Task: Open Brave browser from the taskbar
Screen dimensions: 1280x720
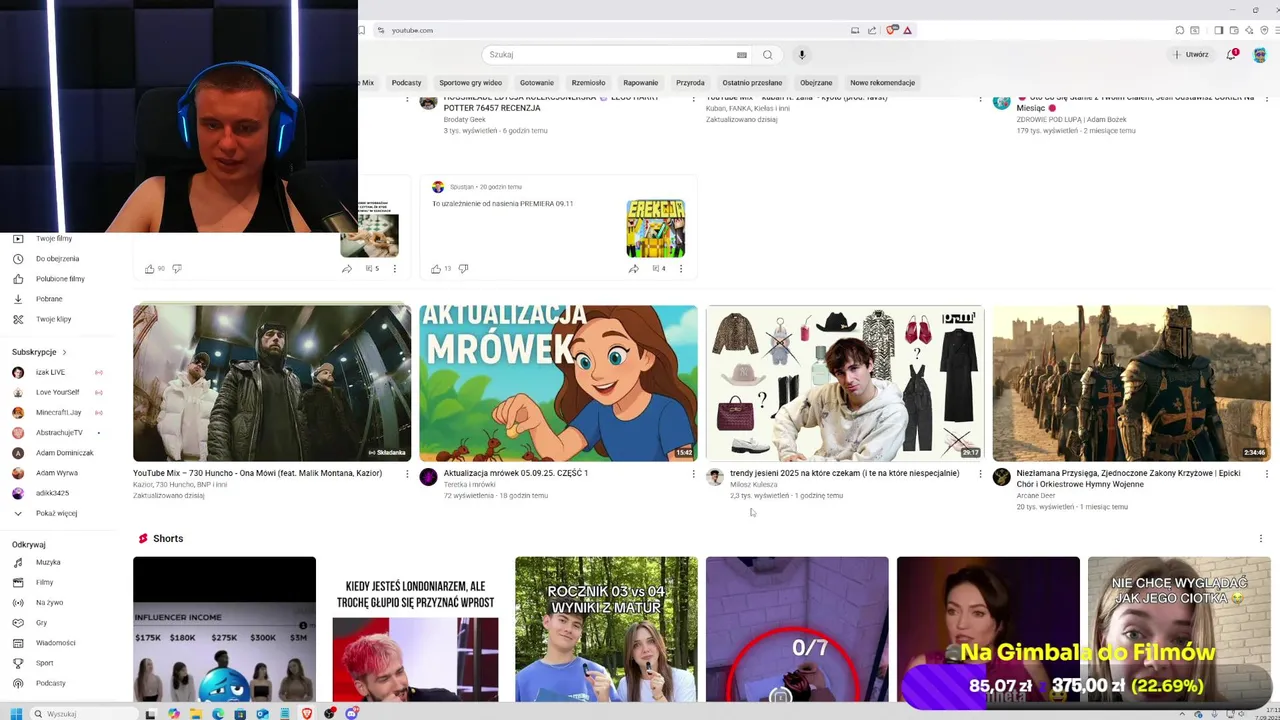Action: tap(307, 713)
